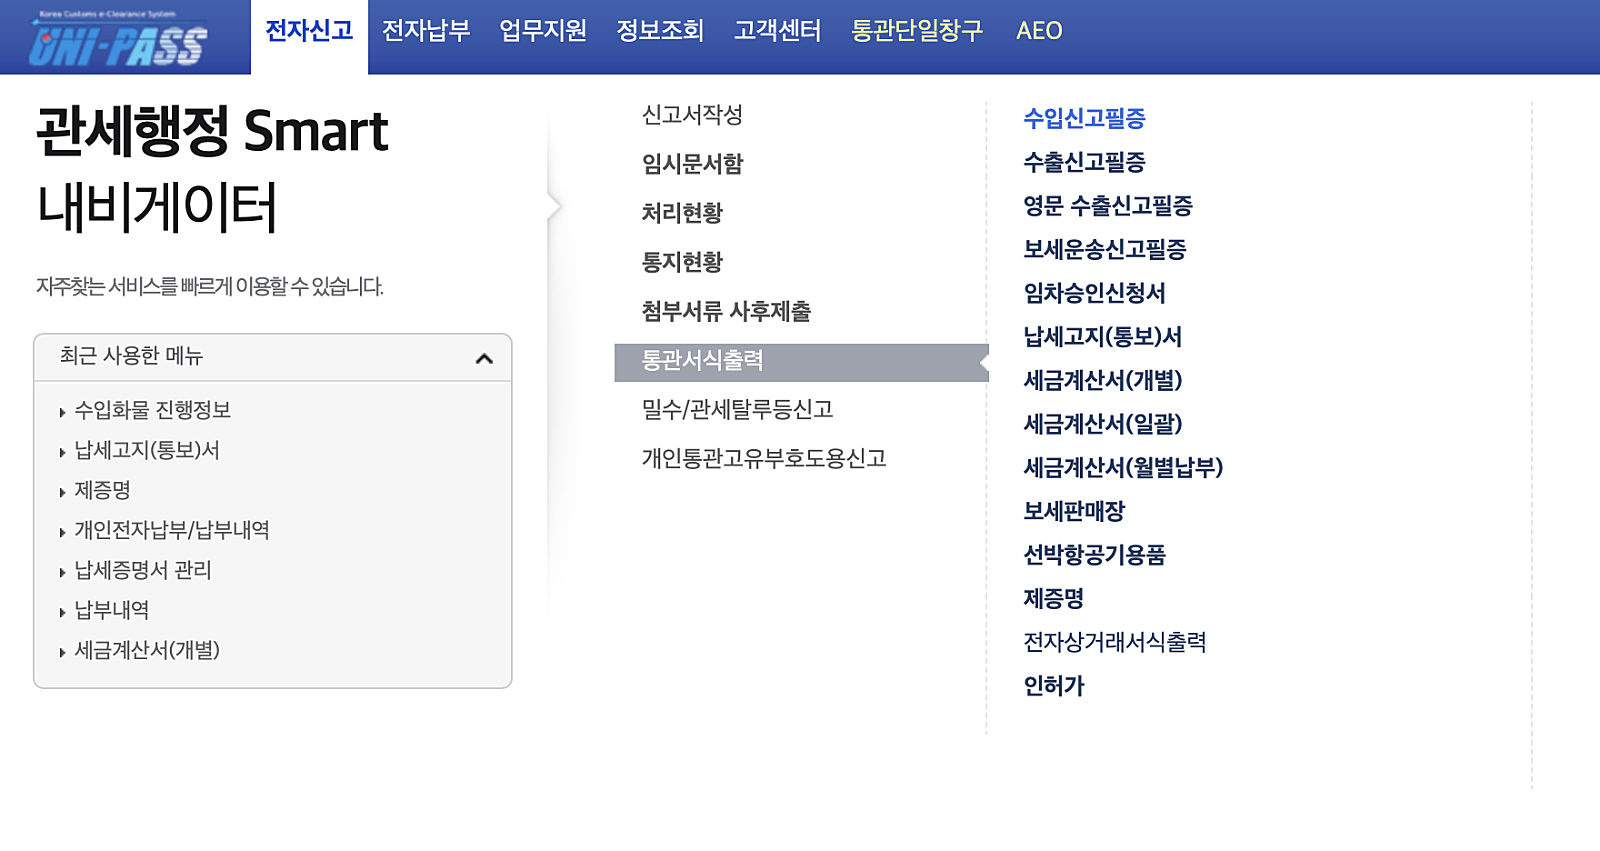Viewport: 1600px width, 851px height.
Task: Select 전자상거래서식출력 link
Action: tap(1114, 642)
